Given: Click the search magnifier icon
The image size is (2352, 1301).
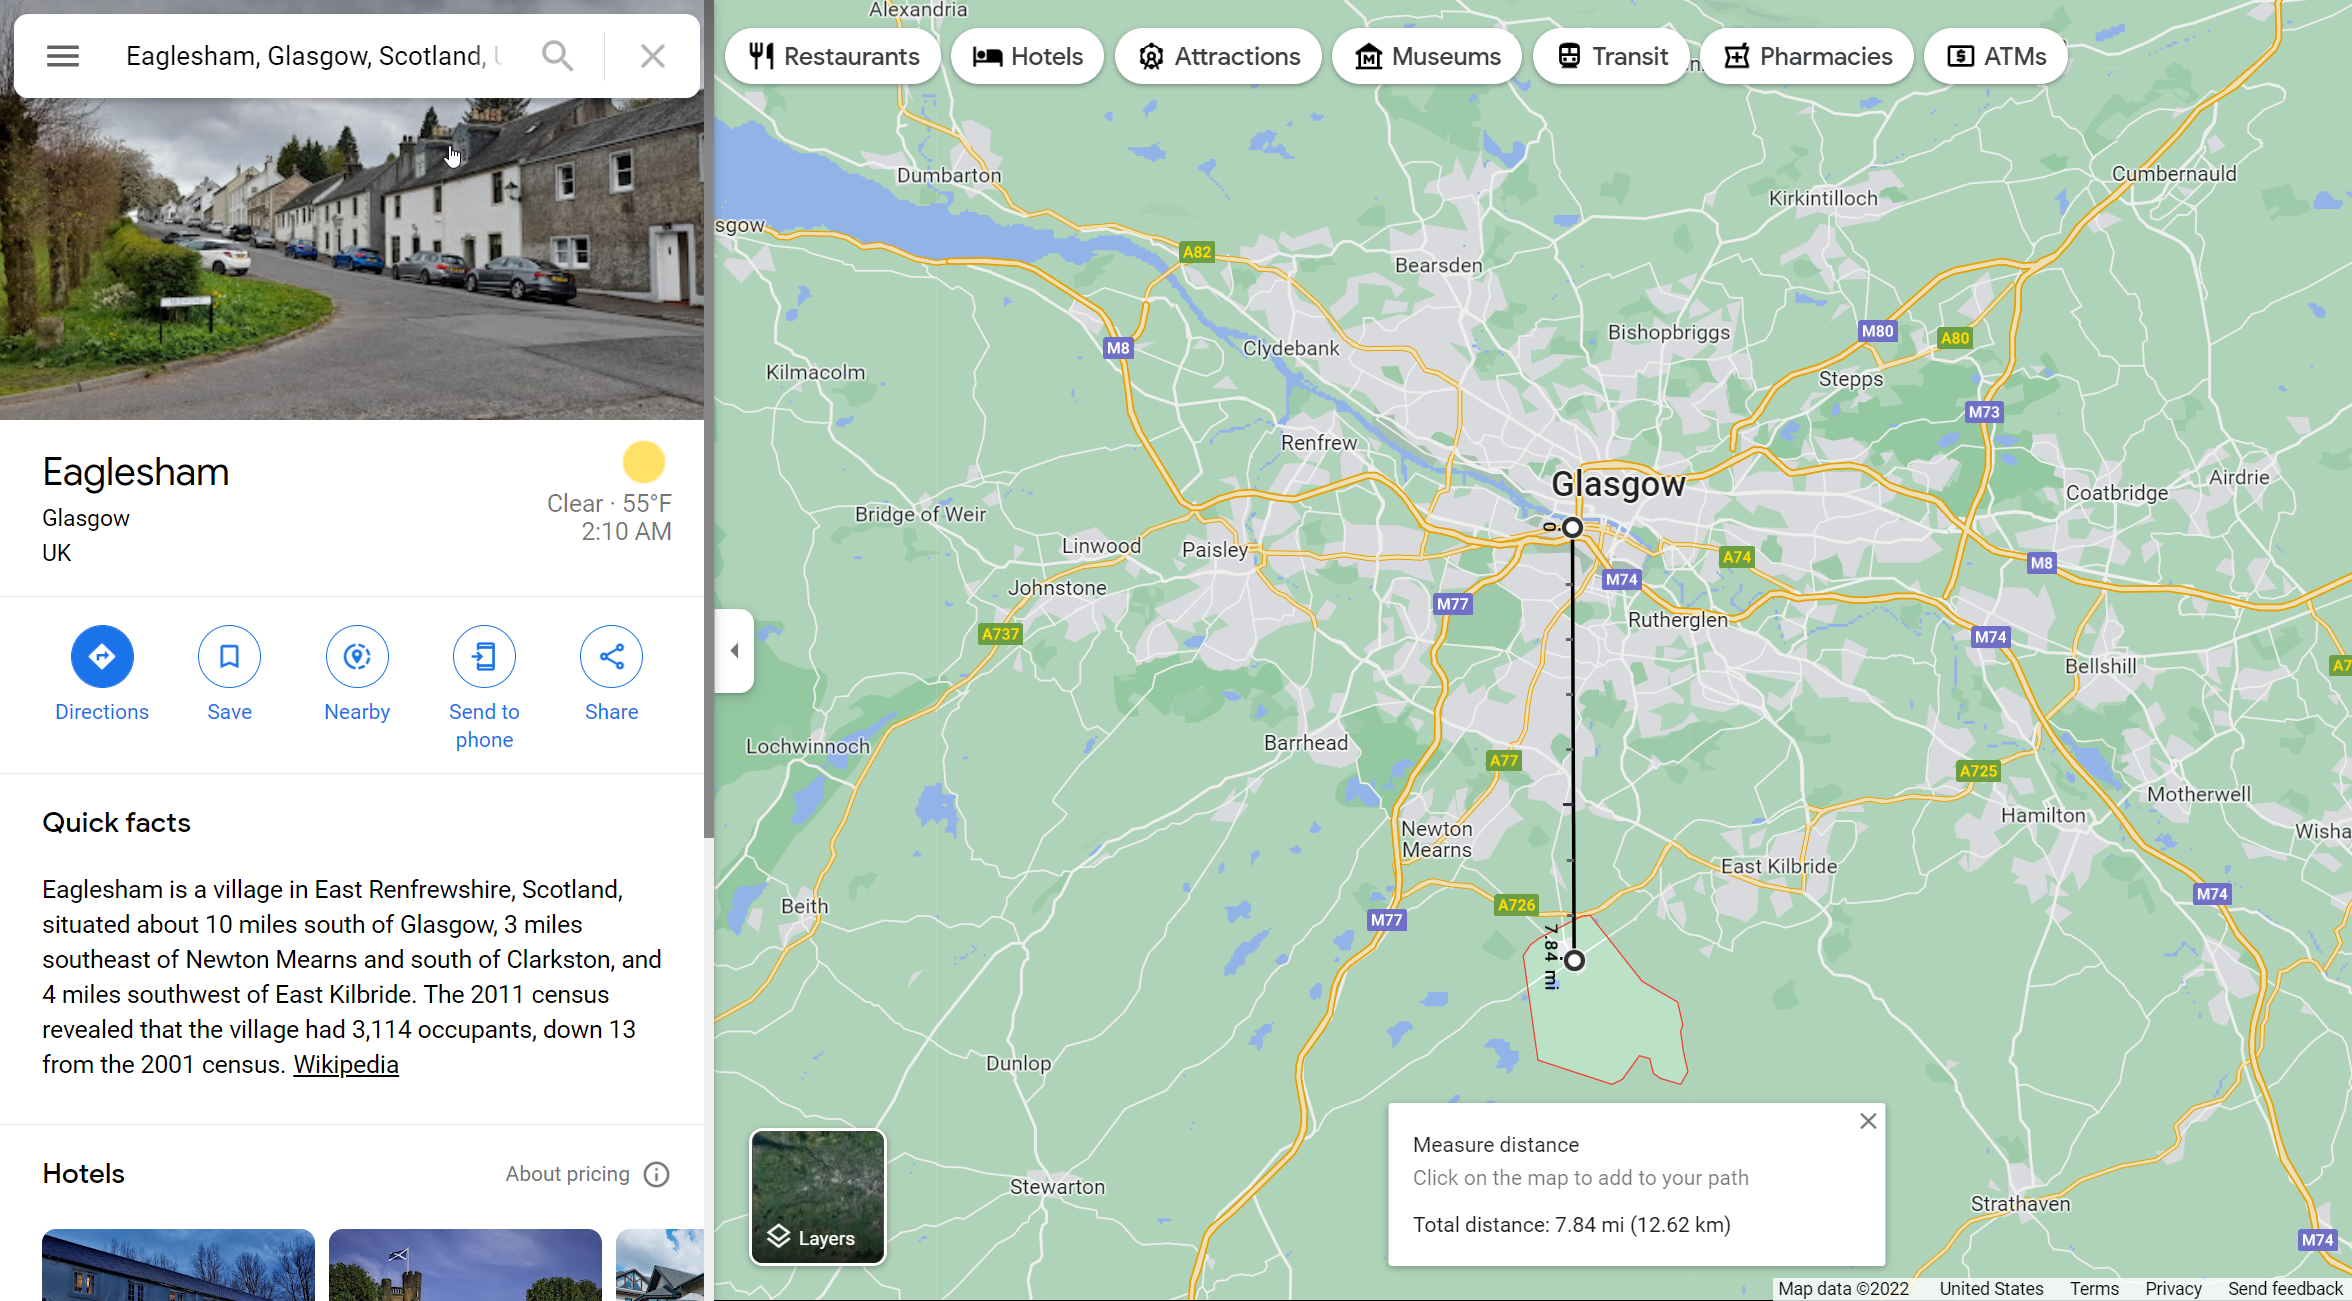Looking at the screenshot, I should pos(558,56).
